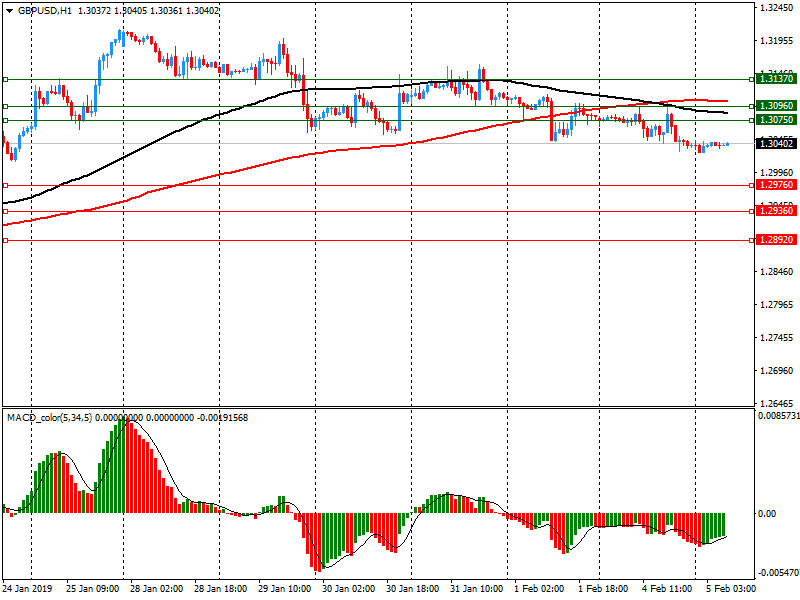Click the MACD 0.00 scale value

[x=767, y=514]
